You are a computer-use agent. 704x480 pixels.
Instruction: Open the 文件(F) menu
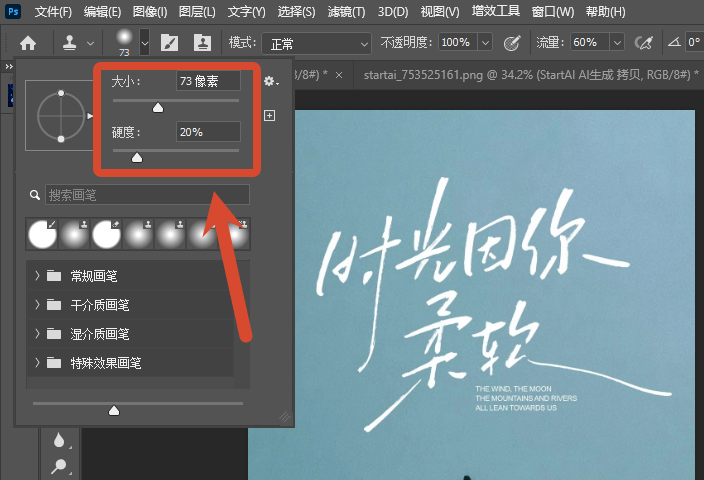53,11
